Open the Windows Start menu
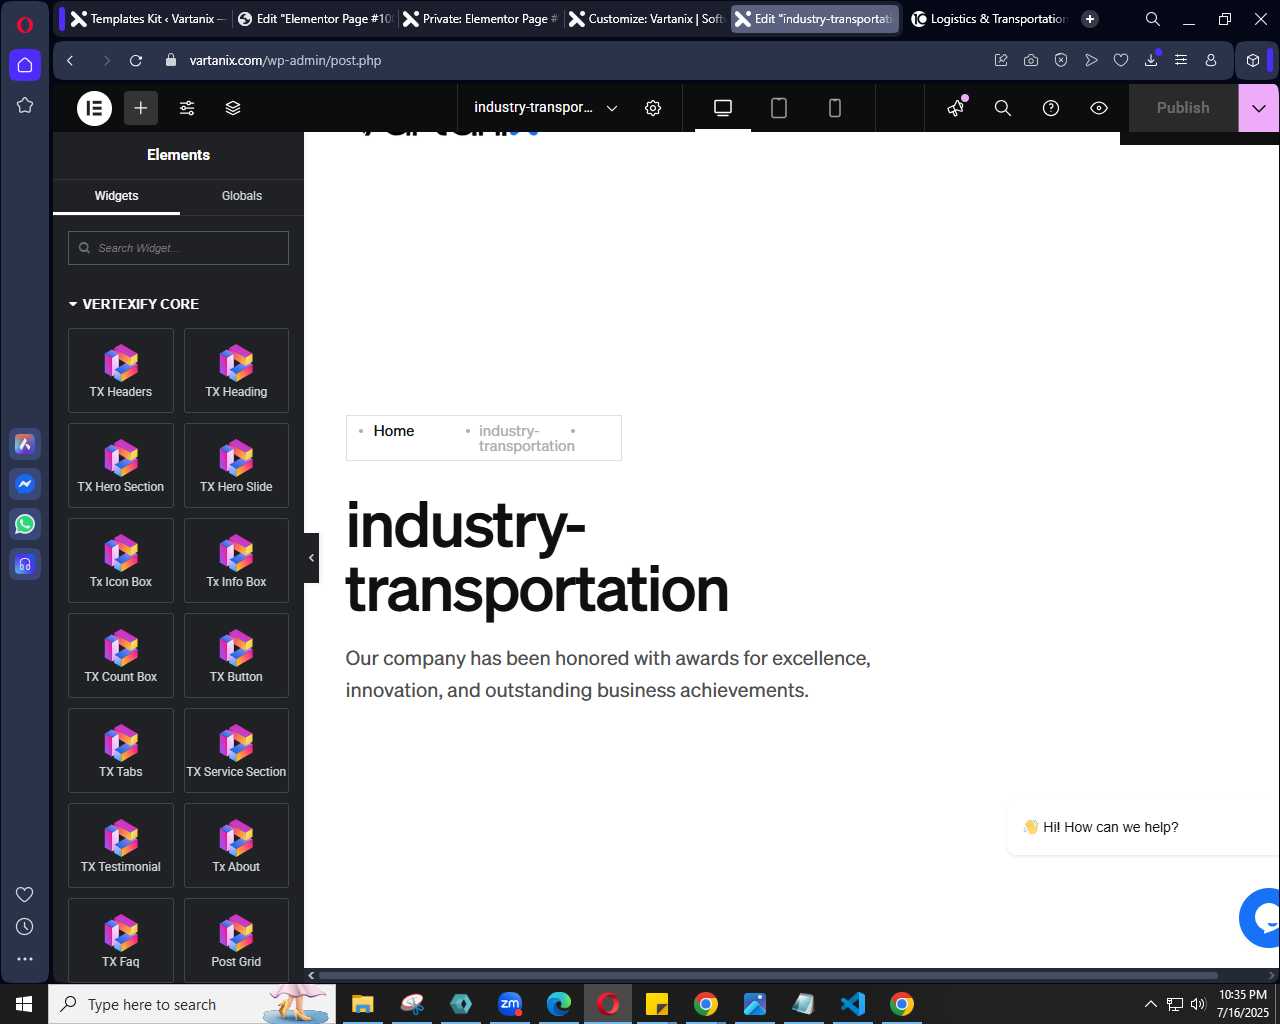The image size is (1280, 1024). (x=24, y=1004)
